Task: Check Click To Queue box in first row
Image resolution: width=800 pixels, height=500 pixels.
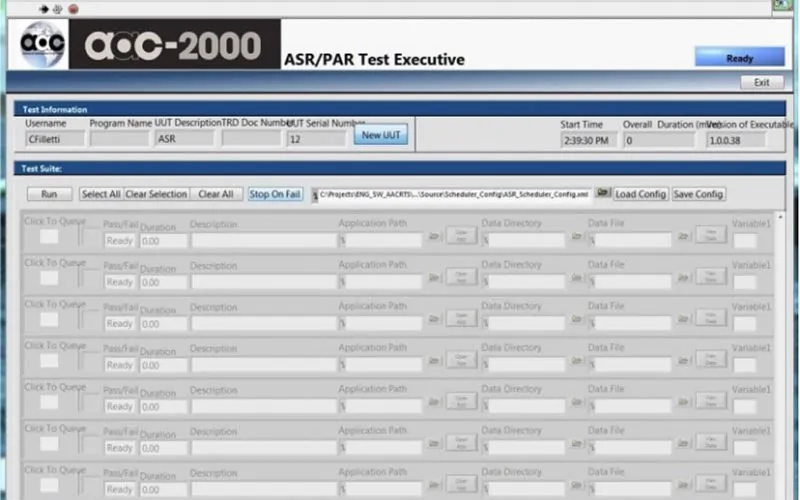Action: (49, 236)
